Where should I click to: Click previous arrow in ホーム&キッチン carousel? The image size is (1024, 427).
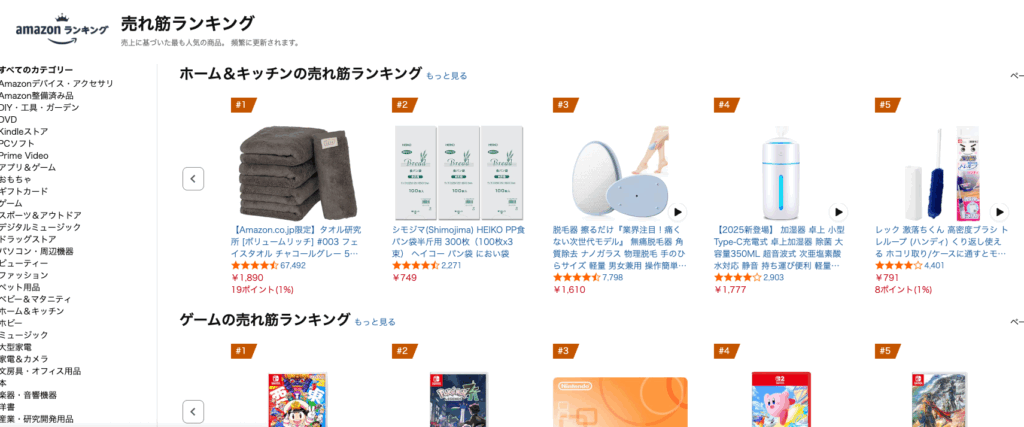pyautogui.click(x=193, y=178)
